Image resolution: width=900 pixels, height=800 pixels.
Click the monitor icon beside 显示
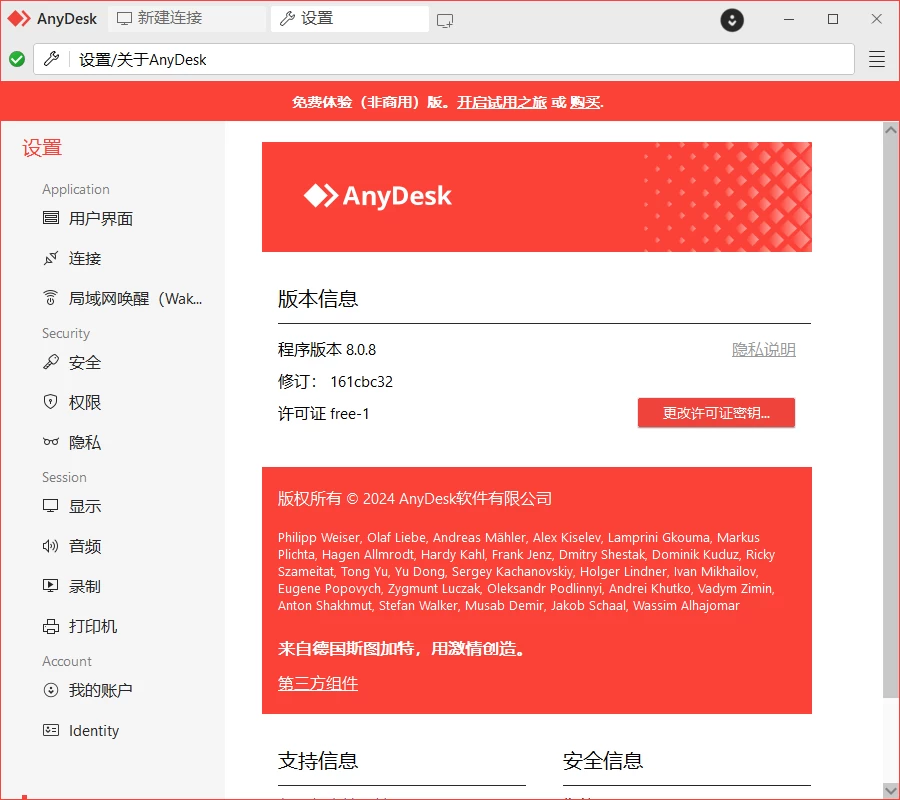coord(51,506)
